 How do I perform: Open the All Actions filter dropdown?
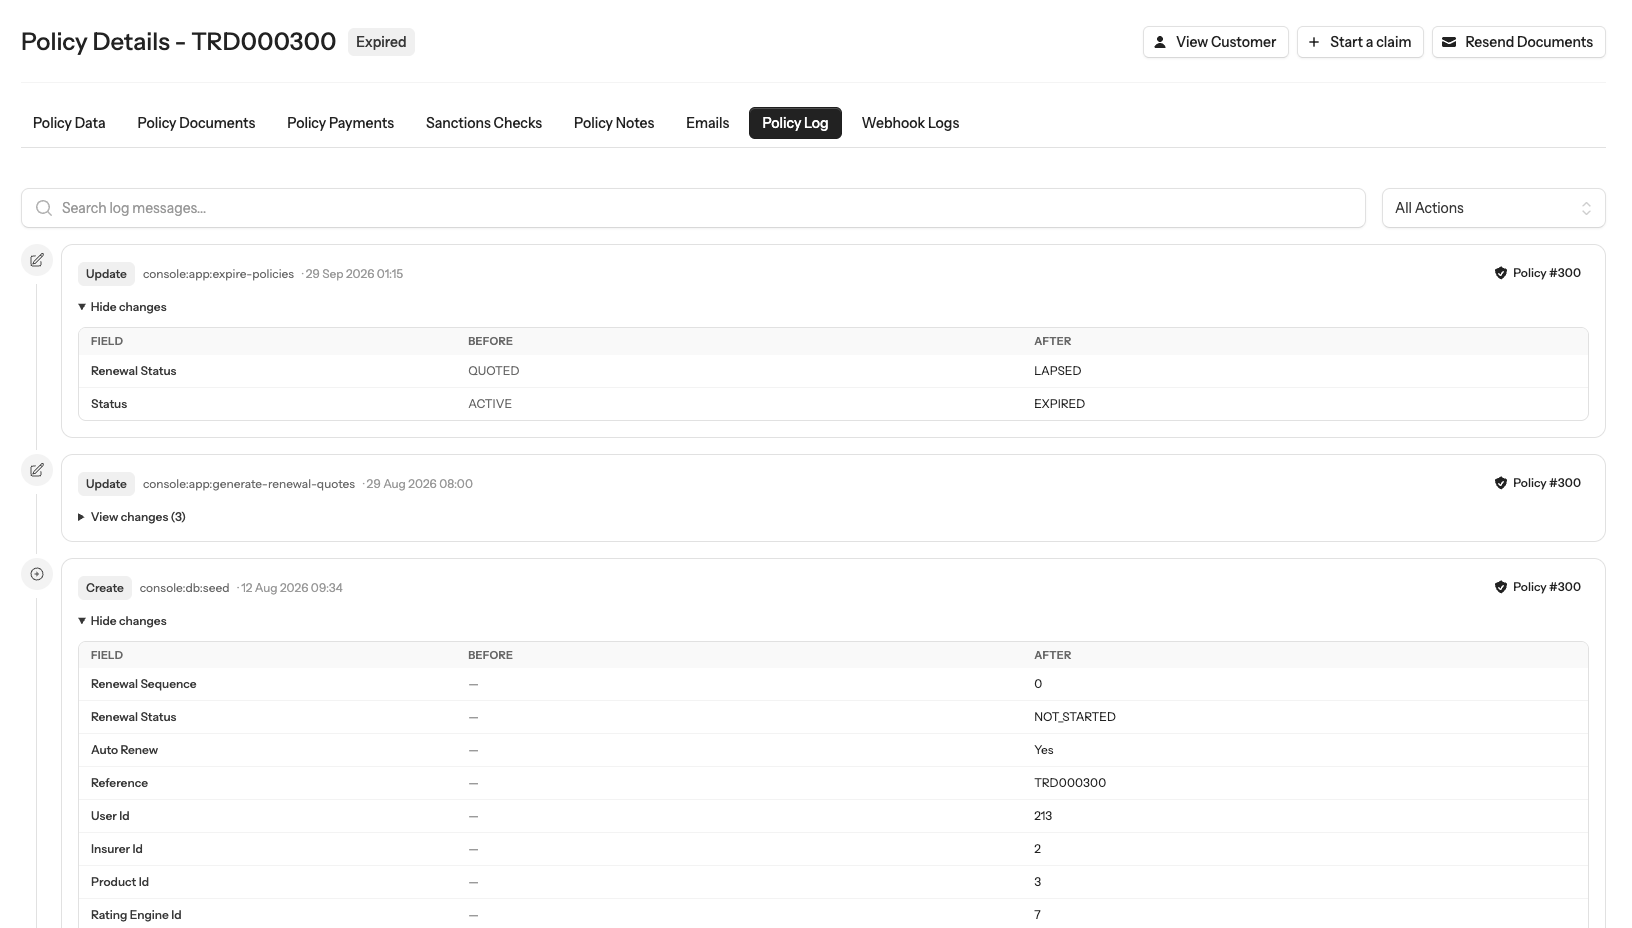1493,208
